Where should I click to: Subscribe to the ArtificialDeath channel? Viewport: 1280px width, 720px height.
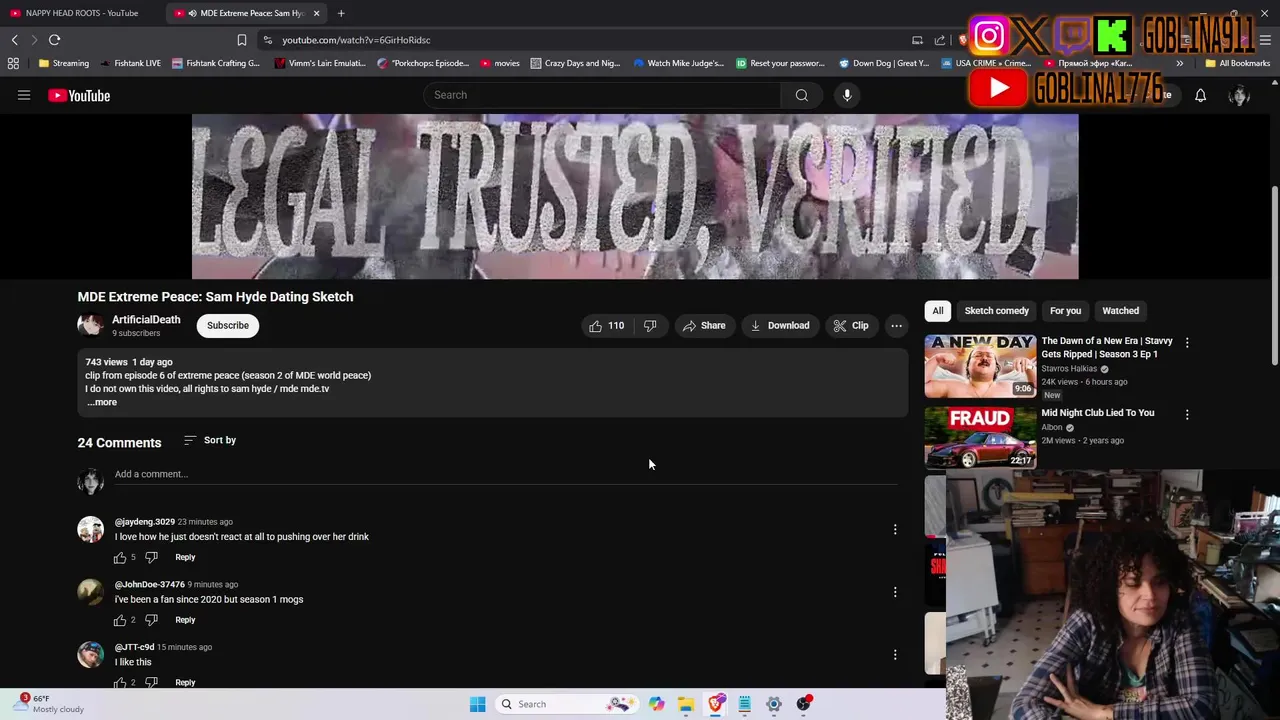tap(228, 325)
